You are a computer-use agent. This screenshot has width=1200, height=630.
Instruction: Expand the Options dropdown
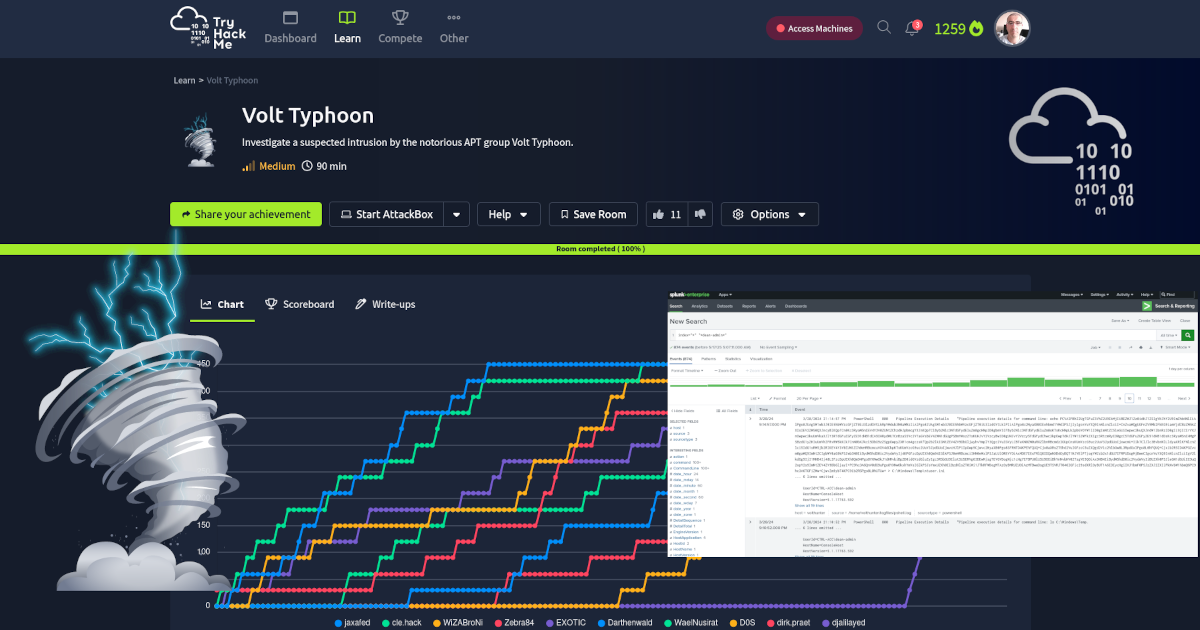click(x=769, y=214)
